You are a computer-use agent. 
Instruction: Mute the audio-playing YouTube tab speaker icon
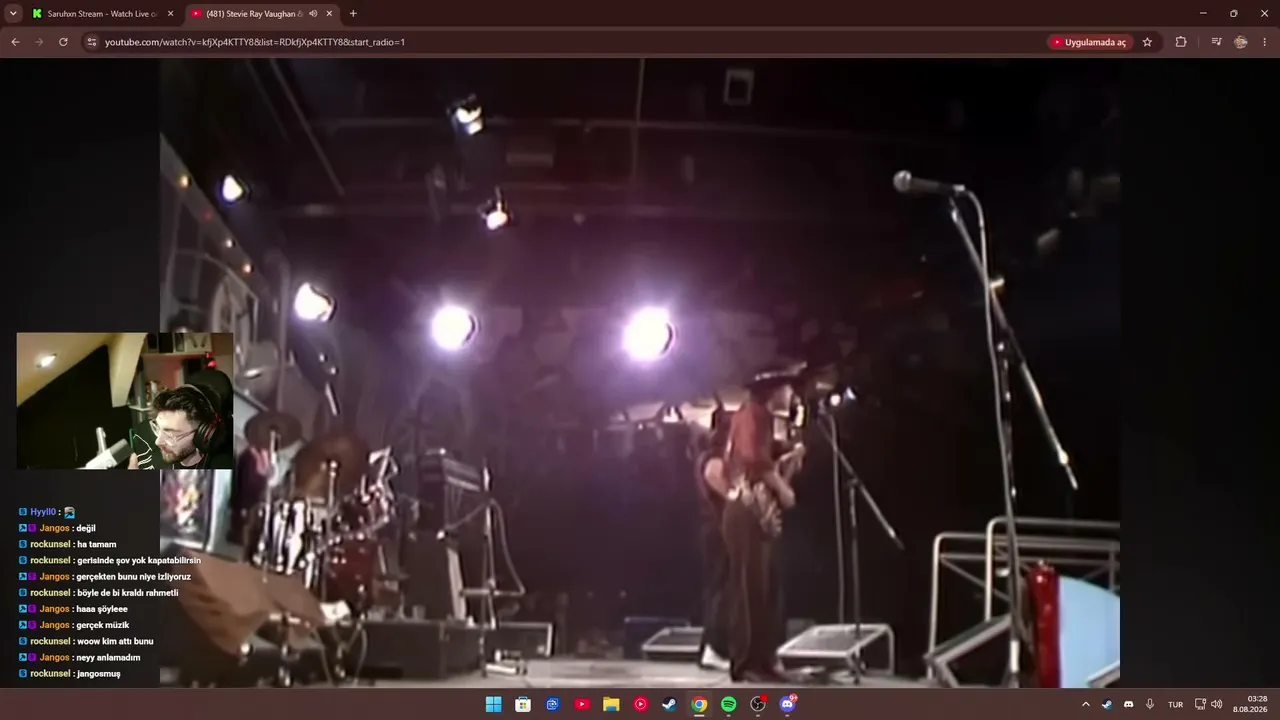tap(313, 14)
